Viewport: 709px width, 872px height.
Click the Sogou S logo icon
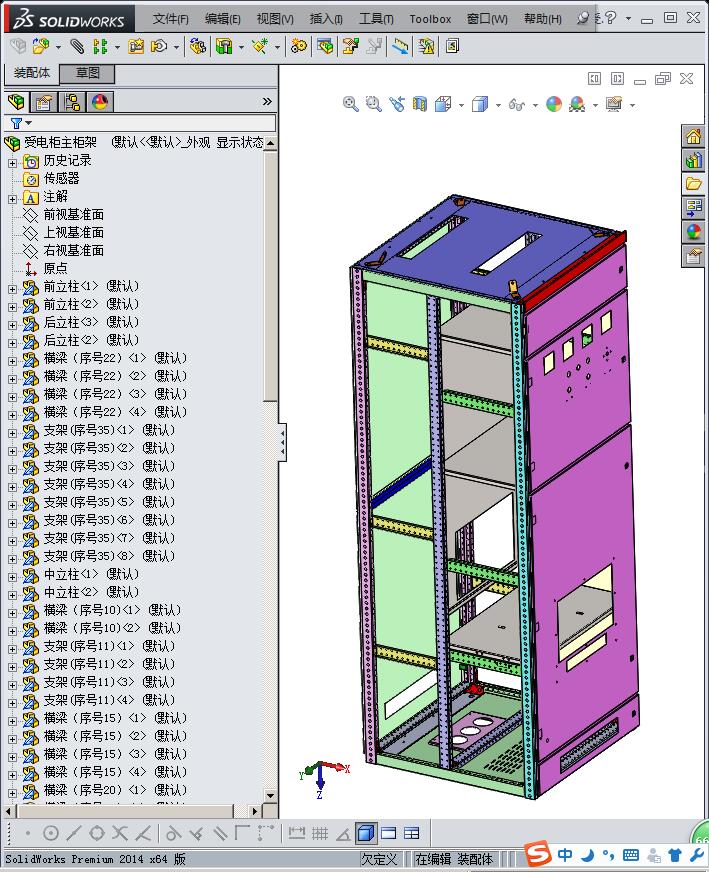(537, 853)
